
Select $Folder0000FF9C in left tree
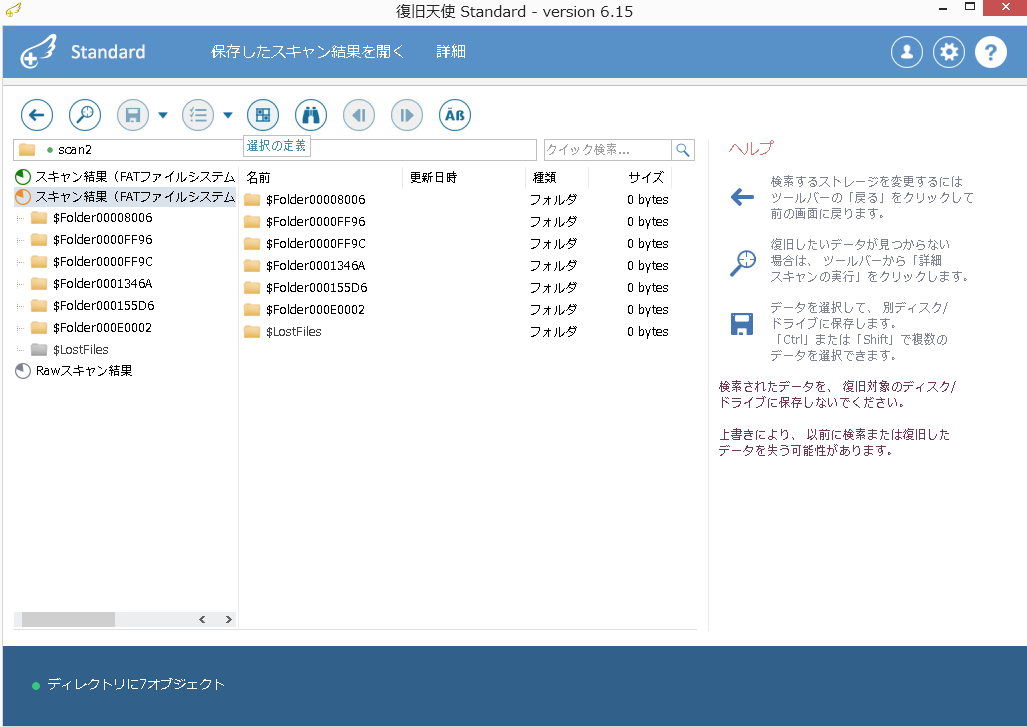coord(92,262)
